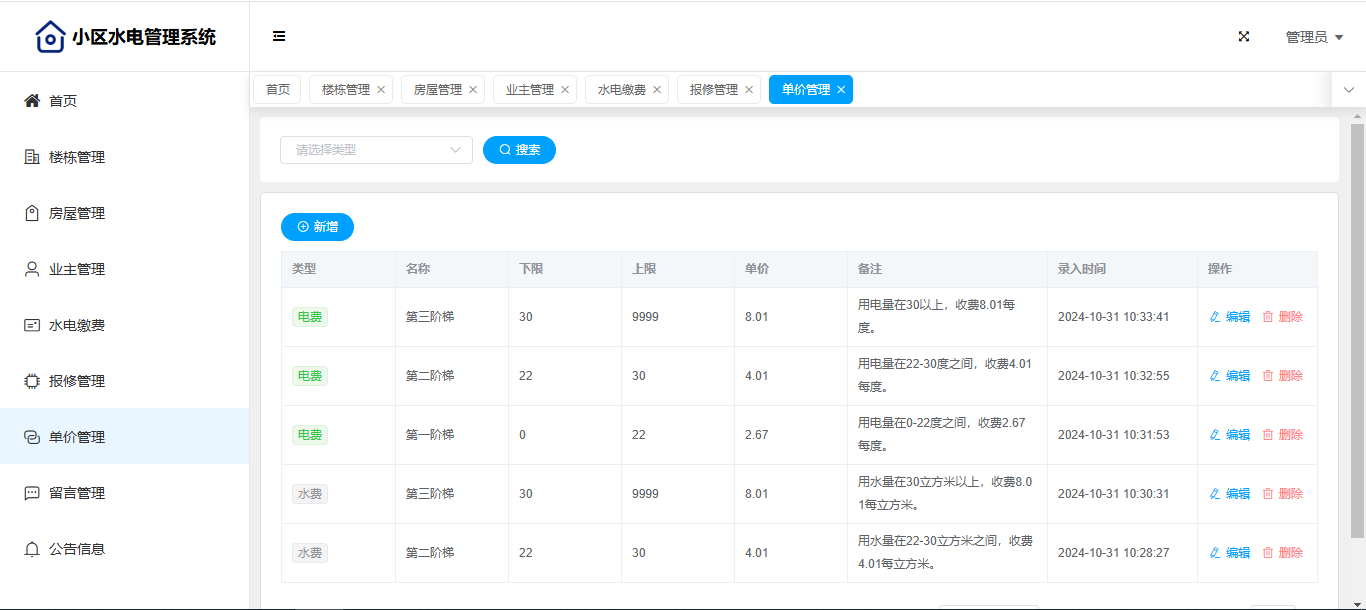
Task: Switch to the 首页 tab
Action: click(x=277, y=90)
